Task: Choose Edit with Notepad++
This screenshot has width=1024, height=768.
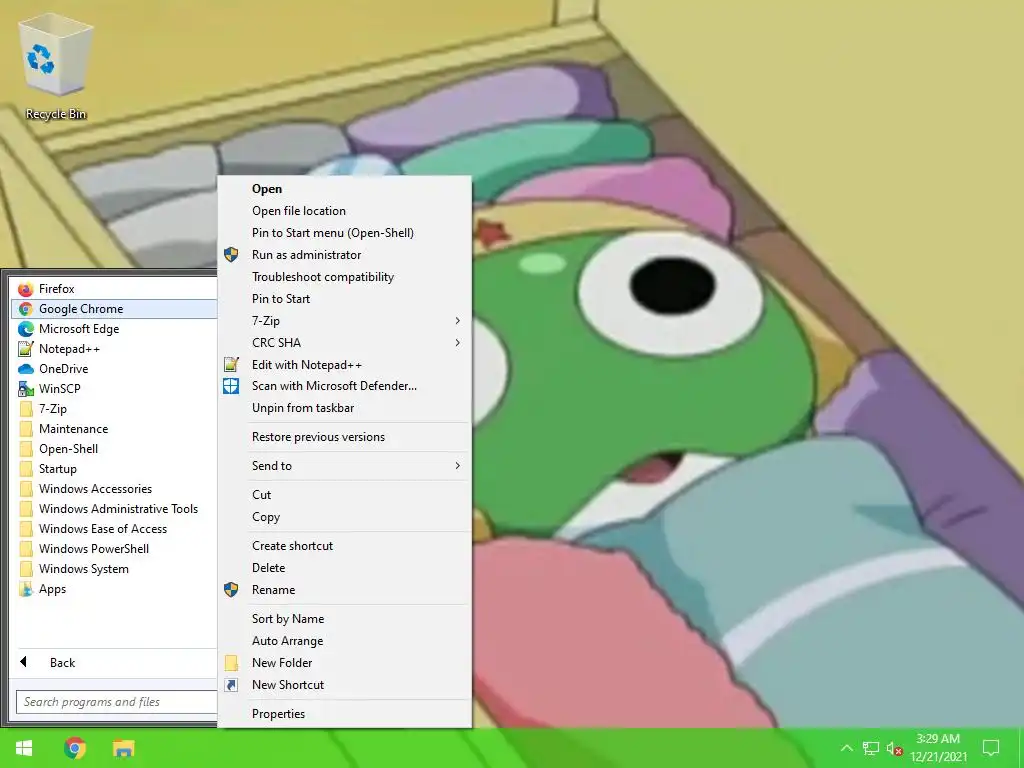Action: 344,365
